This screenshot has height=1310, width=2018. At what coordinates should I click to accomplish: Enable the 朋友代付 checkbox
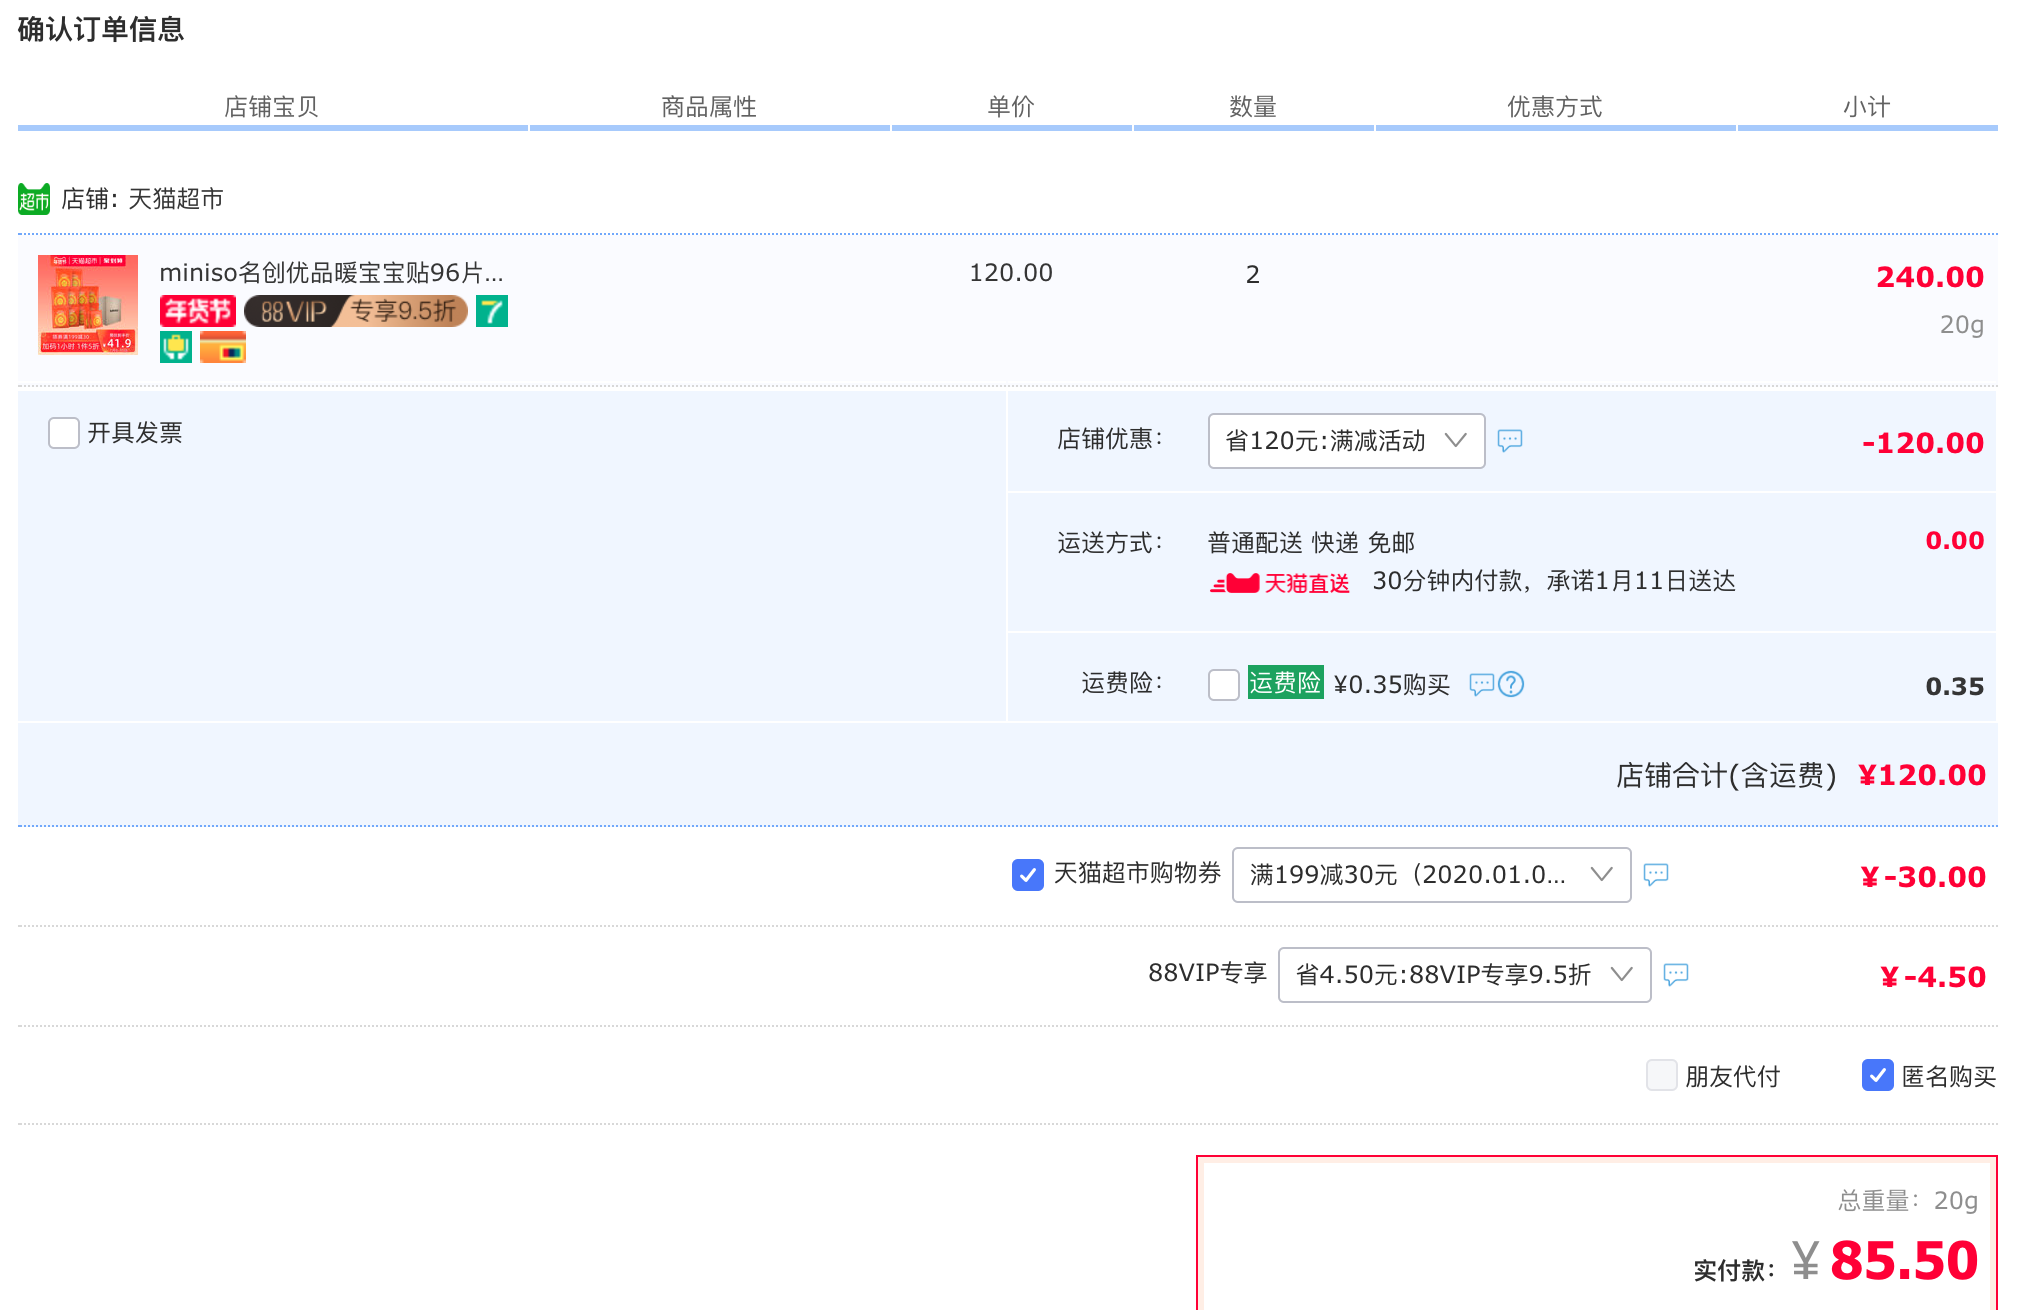click(x=1662, y=1076)
